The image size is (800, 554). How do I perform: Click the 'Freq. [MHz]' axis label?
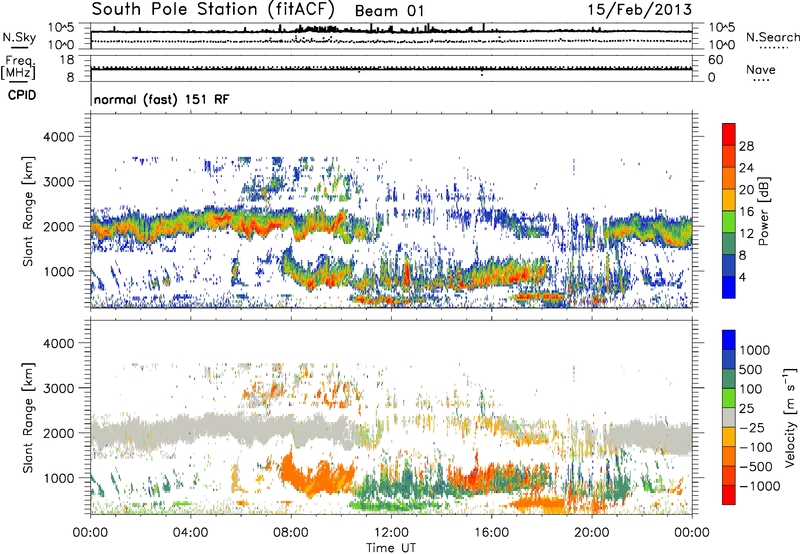click(x=19, y=67)
